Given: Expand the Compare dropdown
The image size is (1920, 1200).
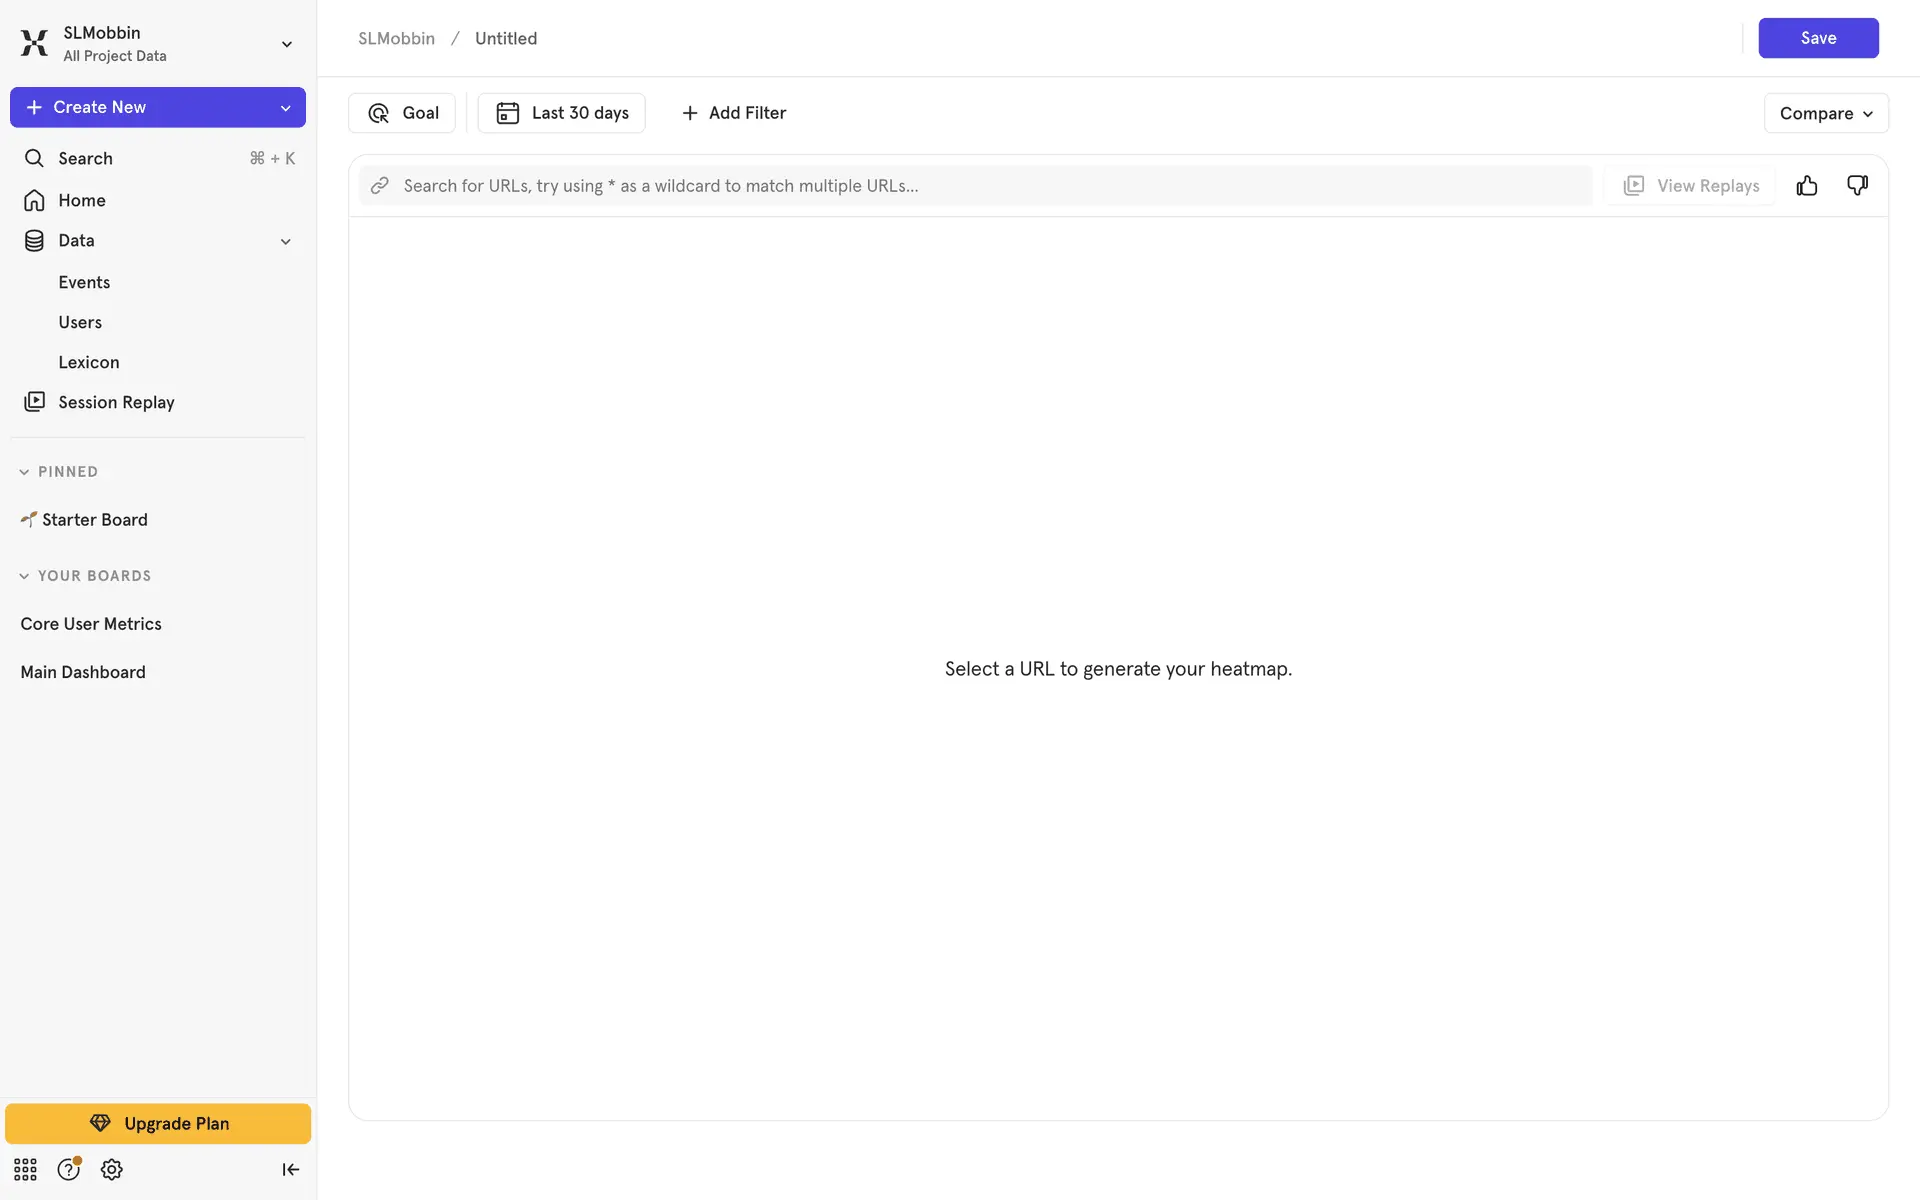Looking at the screenshot, I should [1825, 113].
